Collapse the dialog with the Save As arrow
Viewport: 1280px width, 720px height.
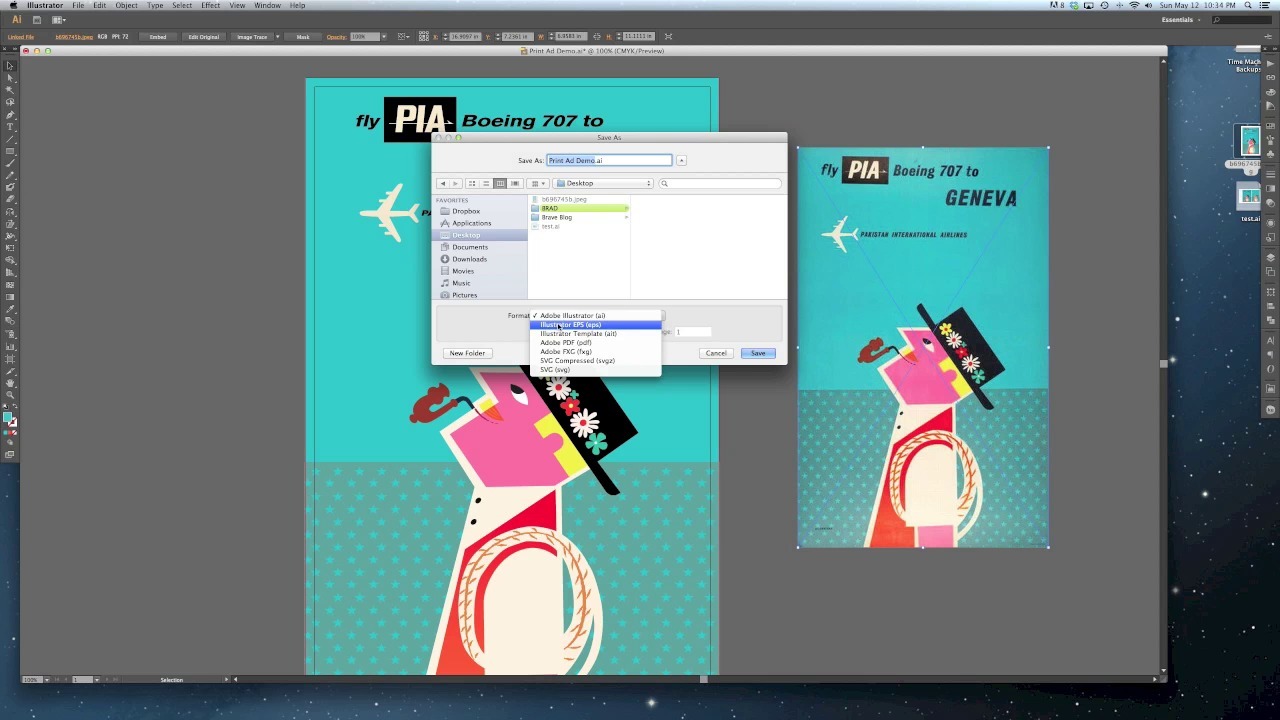pos(681,160)
